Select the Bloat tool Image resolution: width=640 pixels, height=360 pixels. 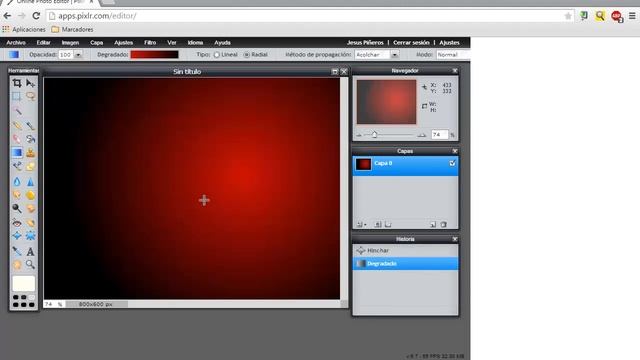(17, 236)
